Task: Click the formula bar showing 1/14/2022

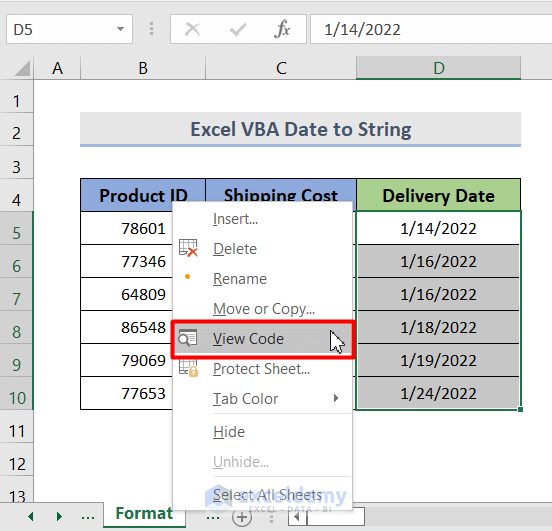Action: [x=431, y=29]
